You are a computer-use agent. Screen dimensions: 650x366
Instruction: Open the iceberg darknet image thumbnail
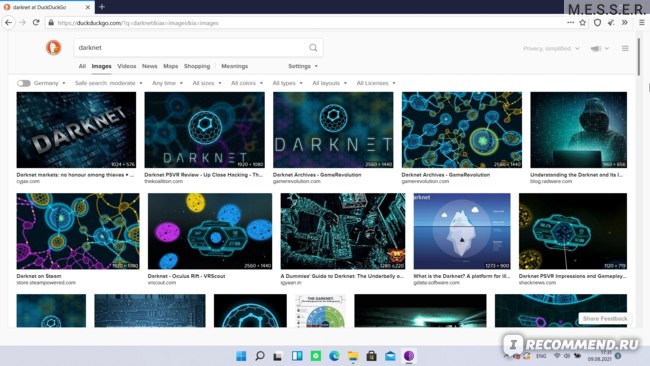coord(462,231)
